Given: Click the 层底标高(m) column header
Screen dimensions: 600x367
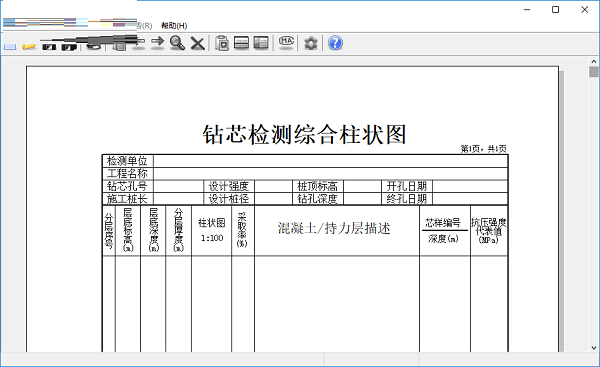Looking at the screenshot, I should click(128, 230).
